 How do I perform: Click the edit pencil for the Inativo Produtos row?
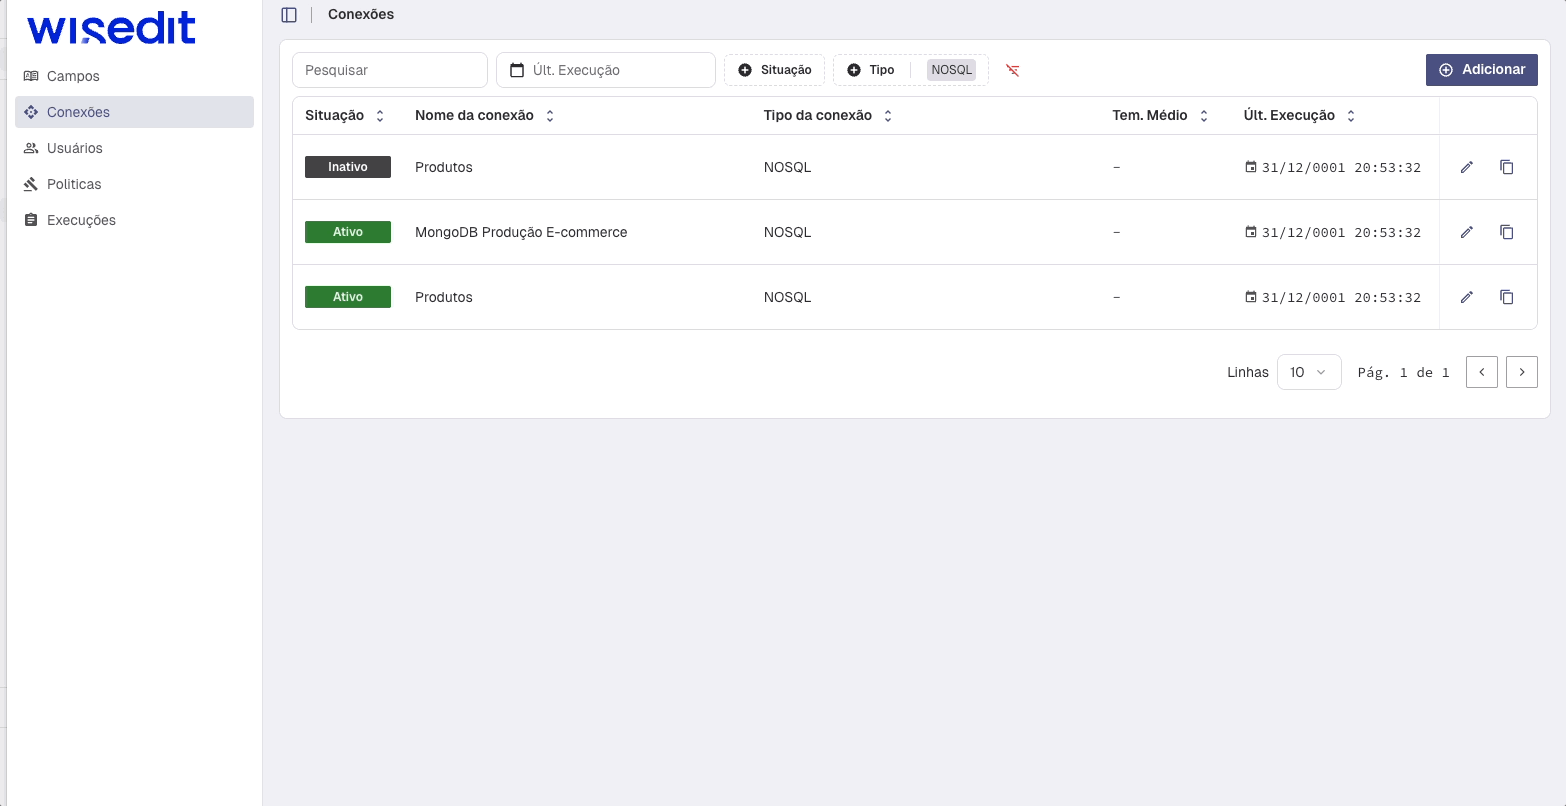(x=1466, y=167)
